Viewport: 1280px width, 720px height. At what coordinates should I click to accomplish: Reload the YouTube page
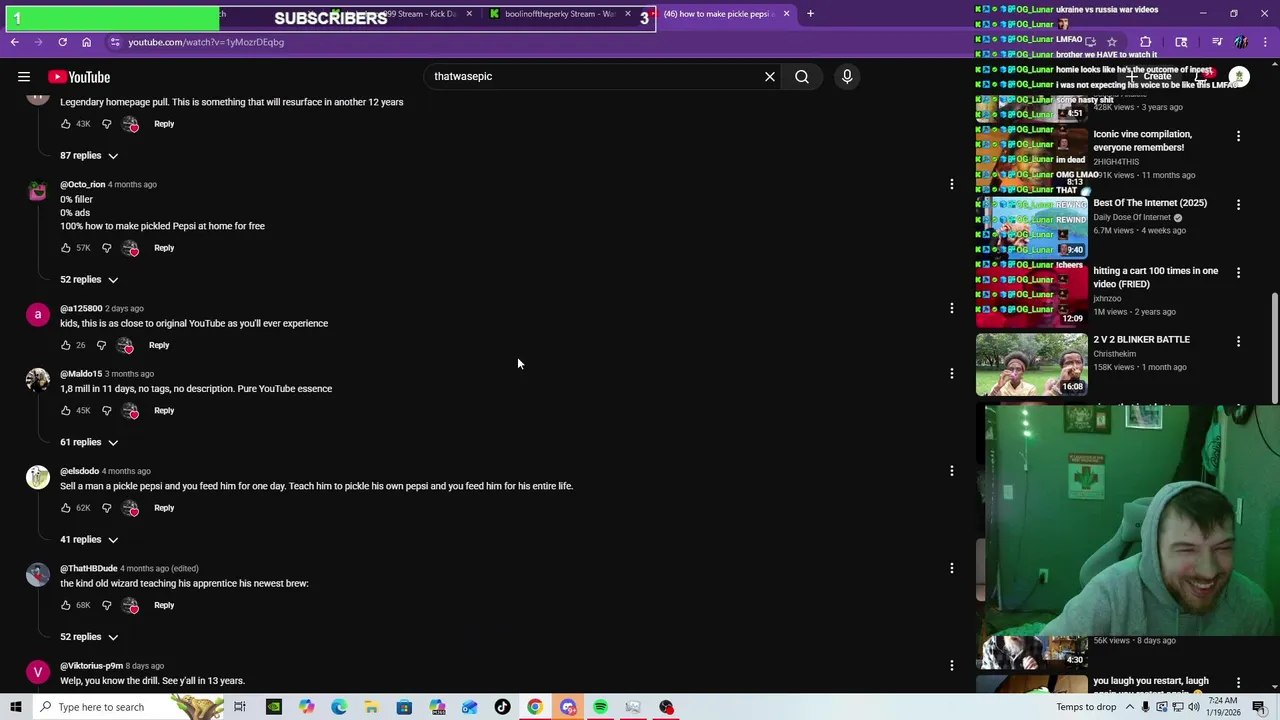(x=62, y=42)
